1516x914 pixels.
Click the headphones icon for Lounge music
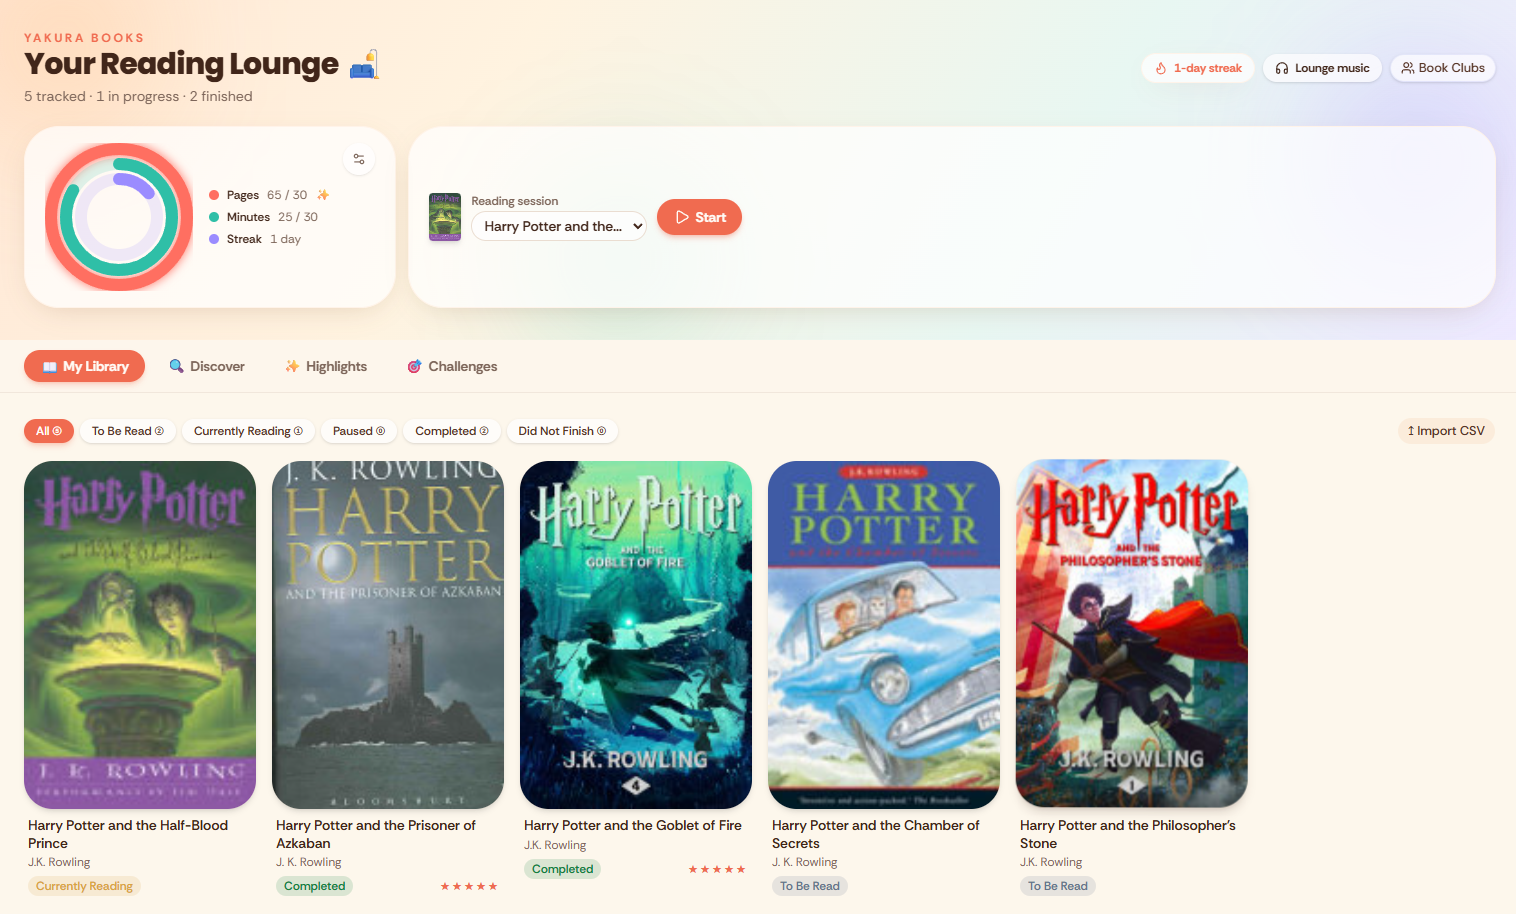pos(1282,68)
